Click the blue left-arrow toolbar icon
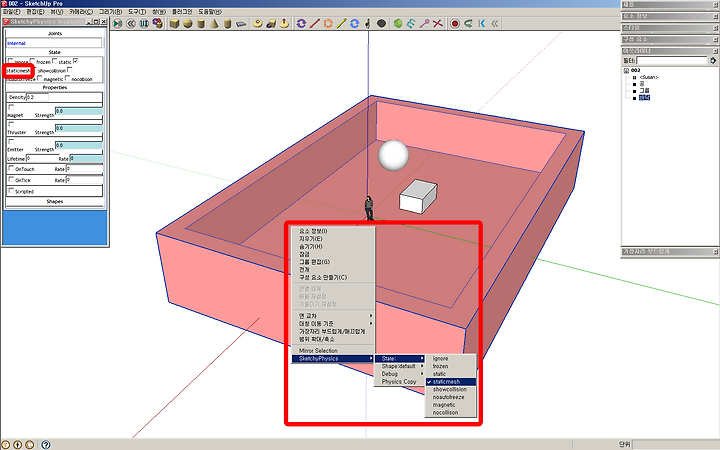The width and height of the screenshot is (720, 450). 482,23
